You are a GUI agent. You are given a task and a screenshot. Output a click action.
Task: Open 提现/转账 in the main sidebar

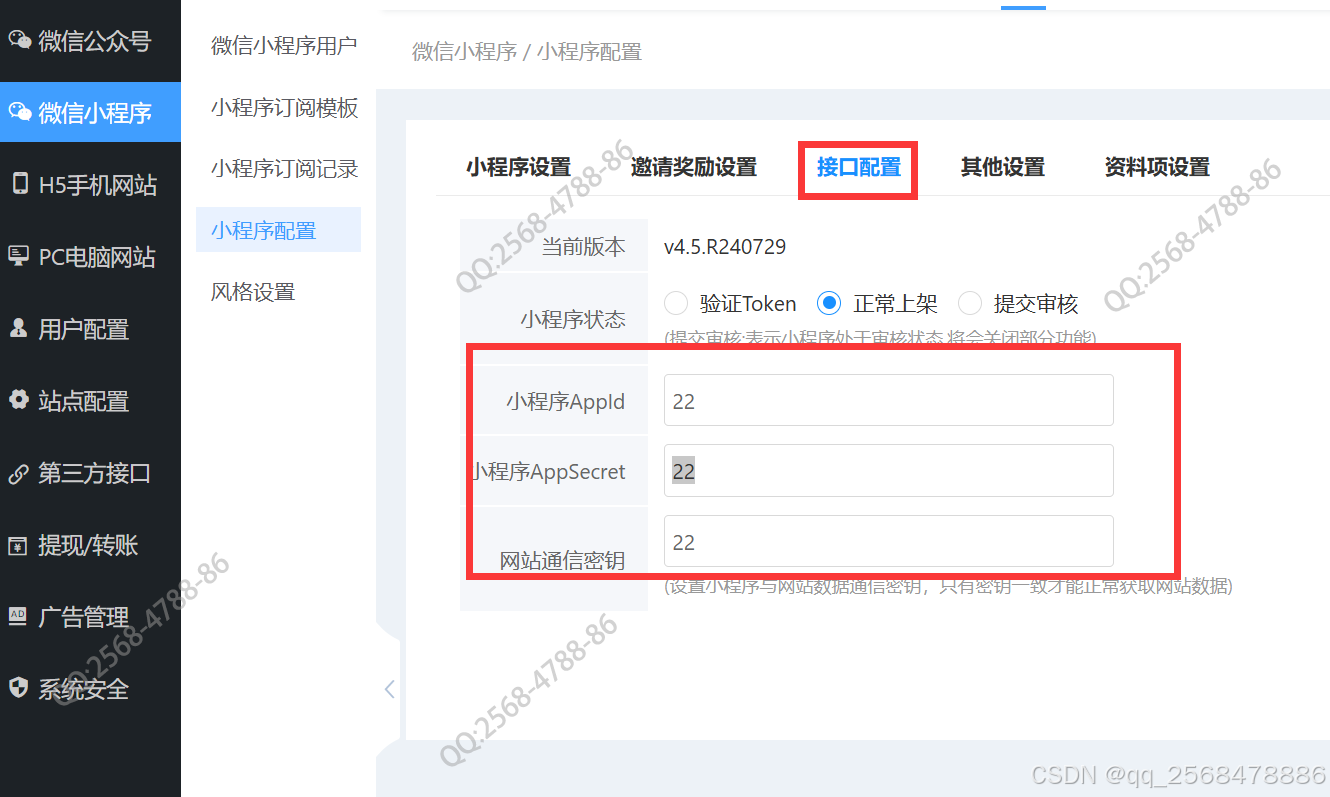point(90,545)
